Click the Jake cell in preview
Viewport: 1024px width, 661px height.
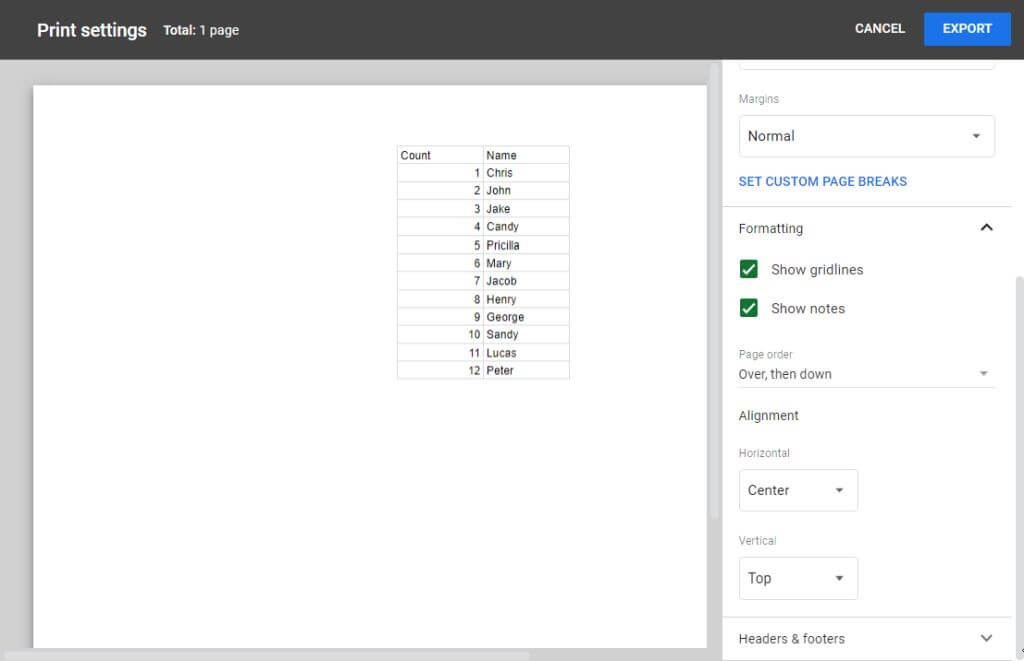(526, 208)
